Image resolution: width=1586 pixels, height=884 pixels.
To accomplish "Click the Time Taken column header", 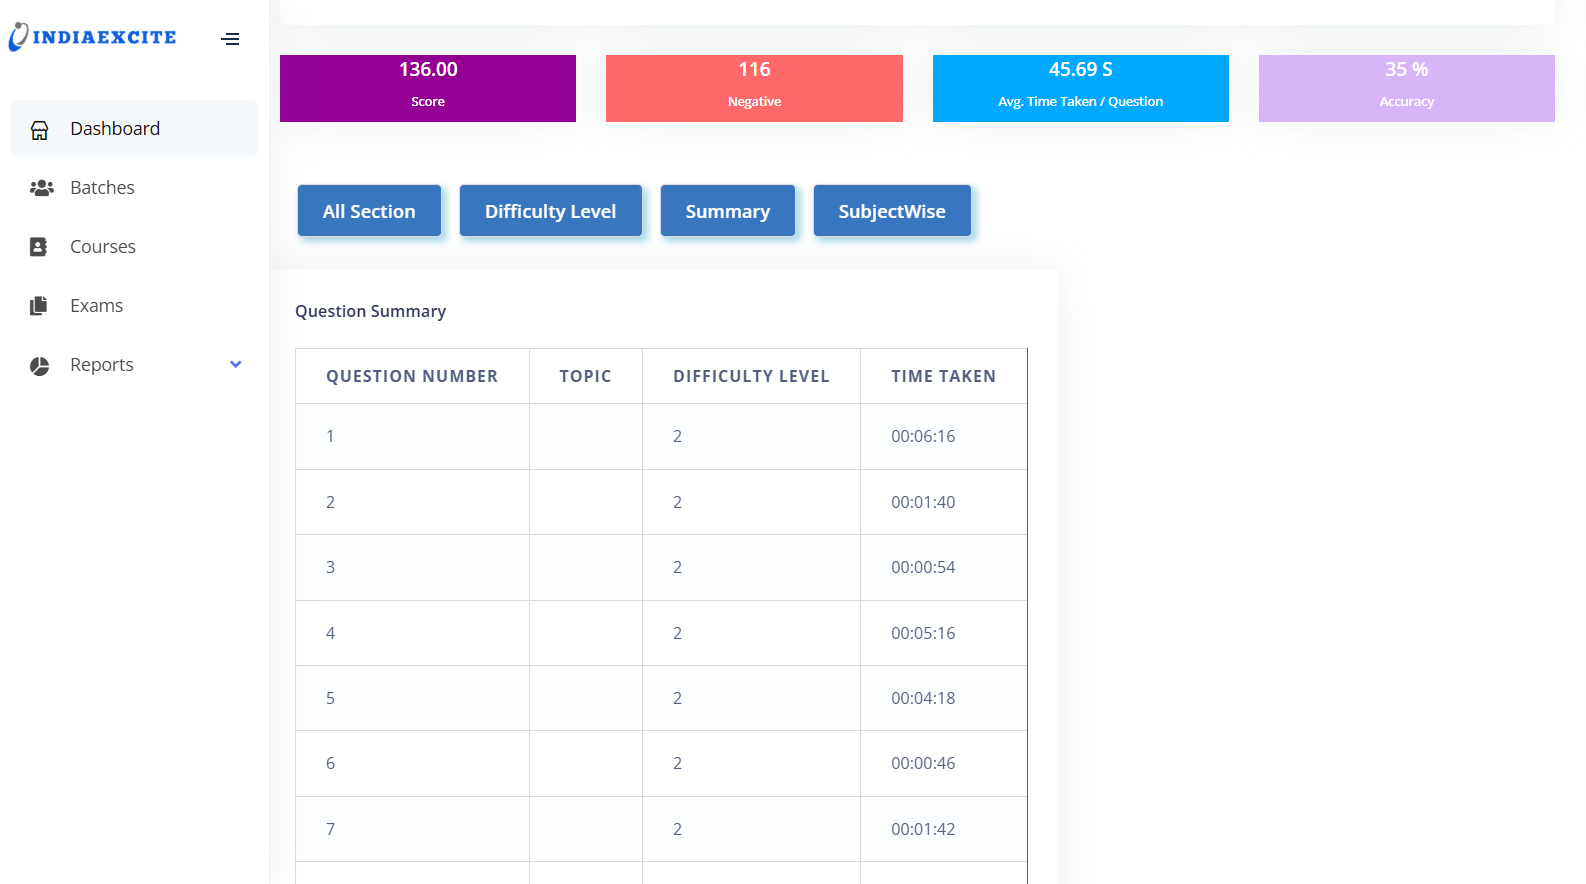I will (x=943, y=376).
